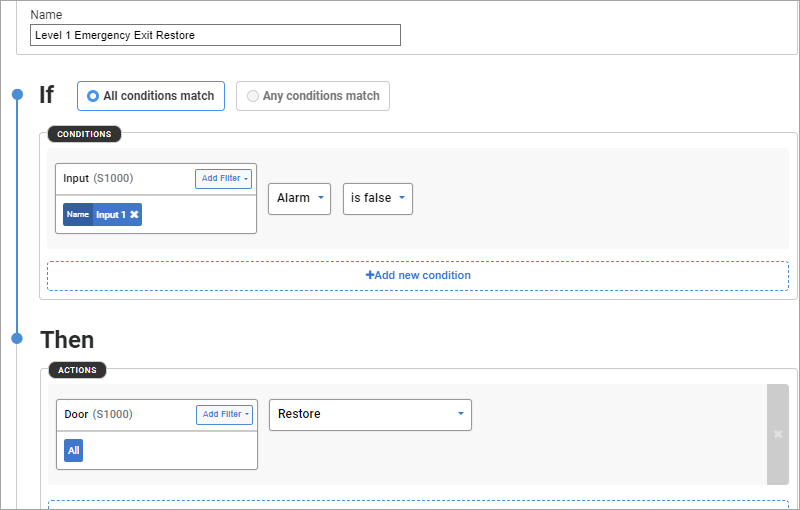This screenshot has width=800, height=510.
Task: Open the Restore action dropdown
Action: (x=370, y=414)
